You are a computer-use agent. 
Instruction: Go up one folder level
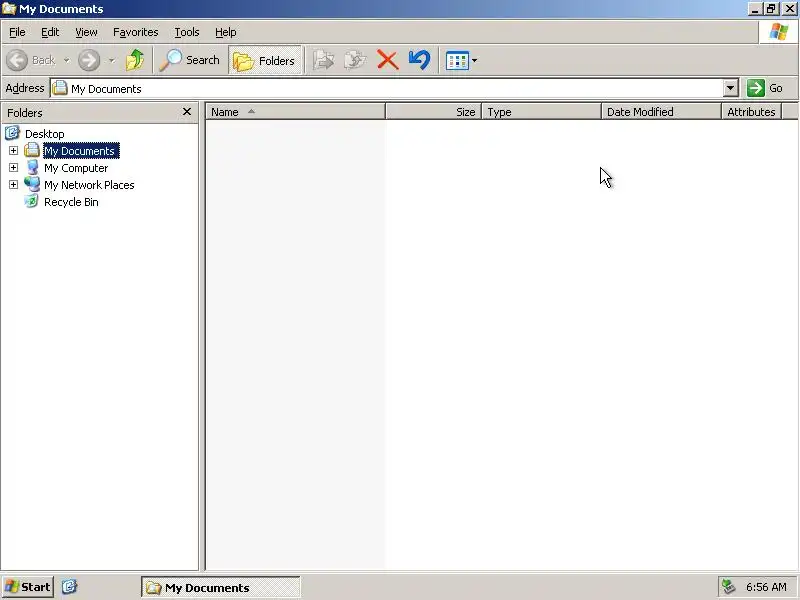pos(135,60)
